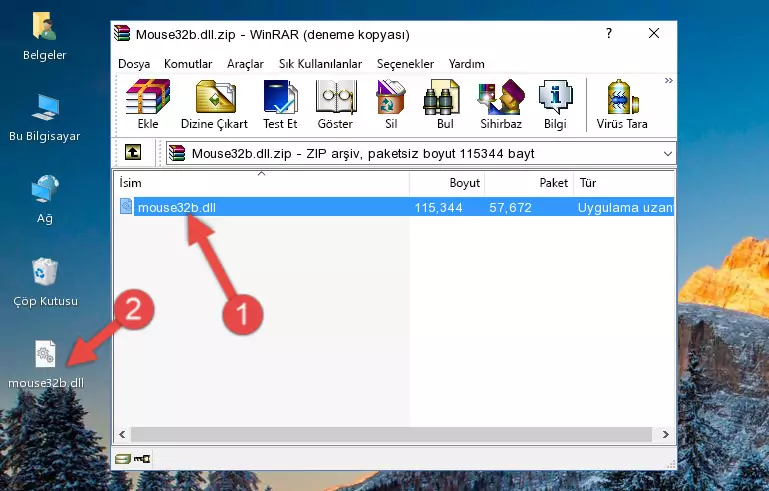This screenshot has height=491, width=769.
Task: Go up one folder level
Action: [x=133, y=153]
